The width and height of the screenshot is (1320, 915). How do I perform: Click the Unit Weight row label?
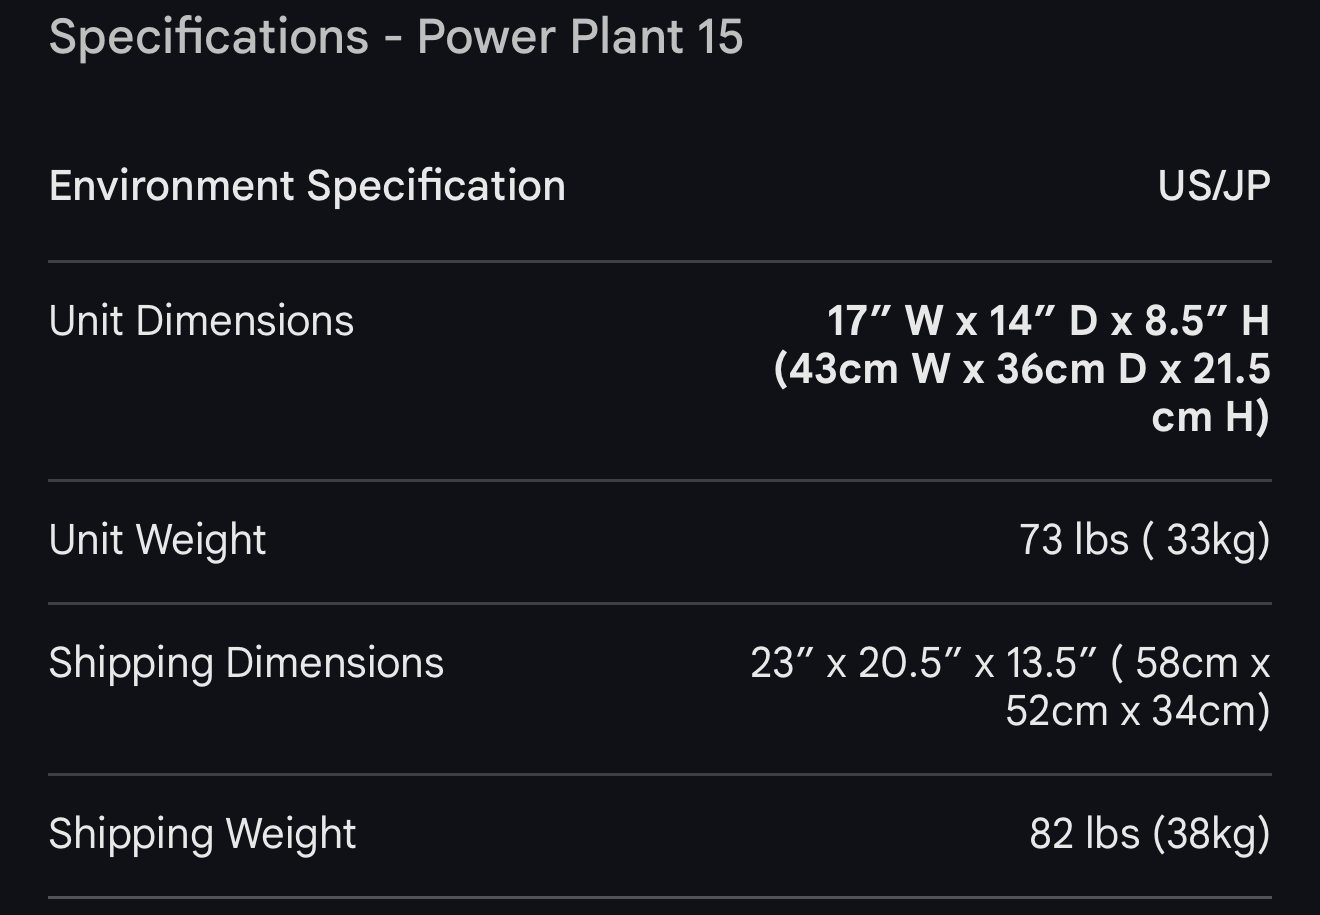[157, 540]
